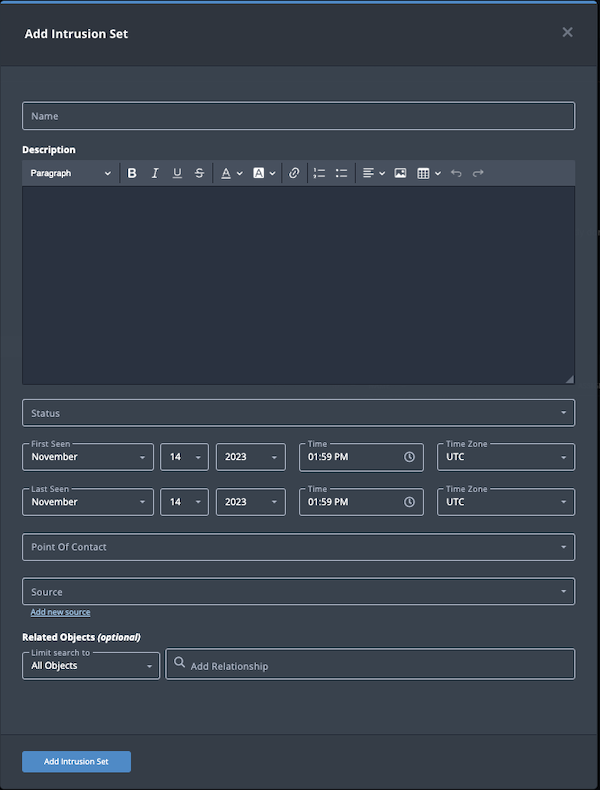Change First Seen month dropdown
This screenshot has width=600, height=790.
(88, 457)
